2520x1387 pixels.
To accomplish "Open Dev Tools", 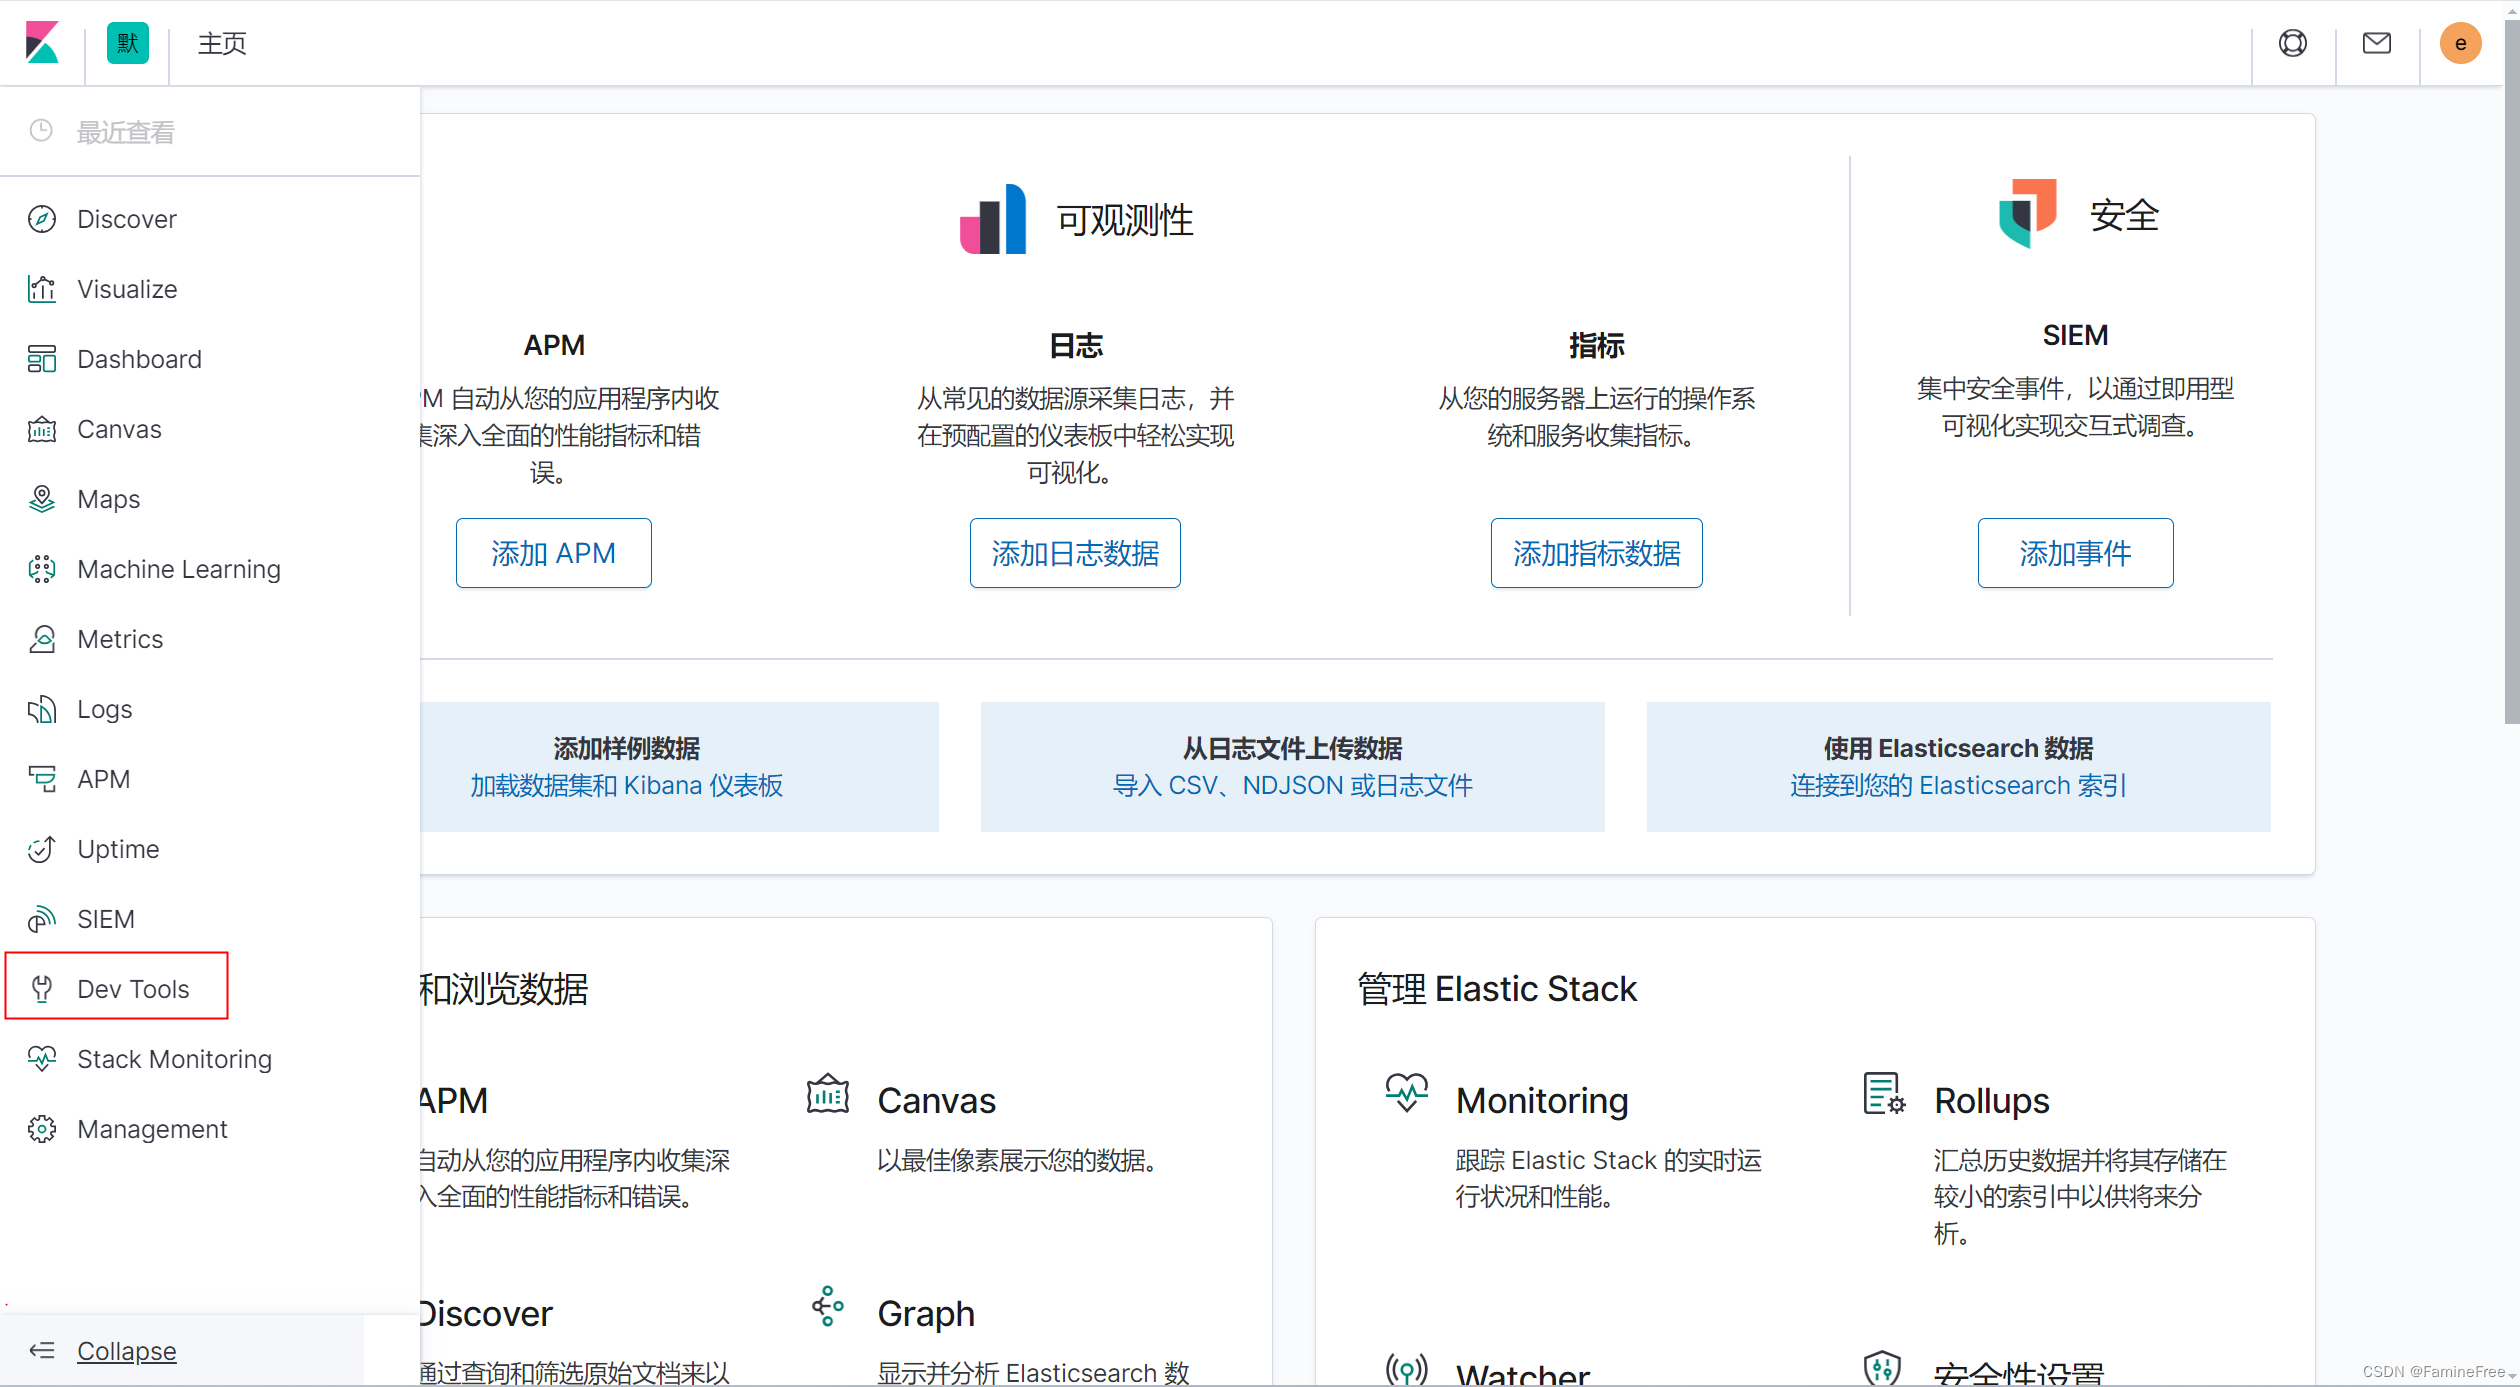I will [x=133, y=988].
